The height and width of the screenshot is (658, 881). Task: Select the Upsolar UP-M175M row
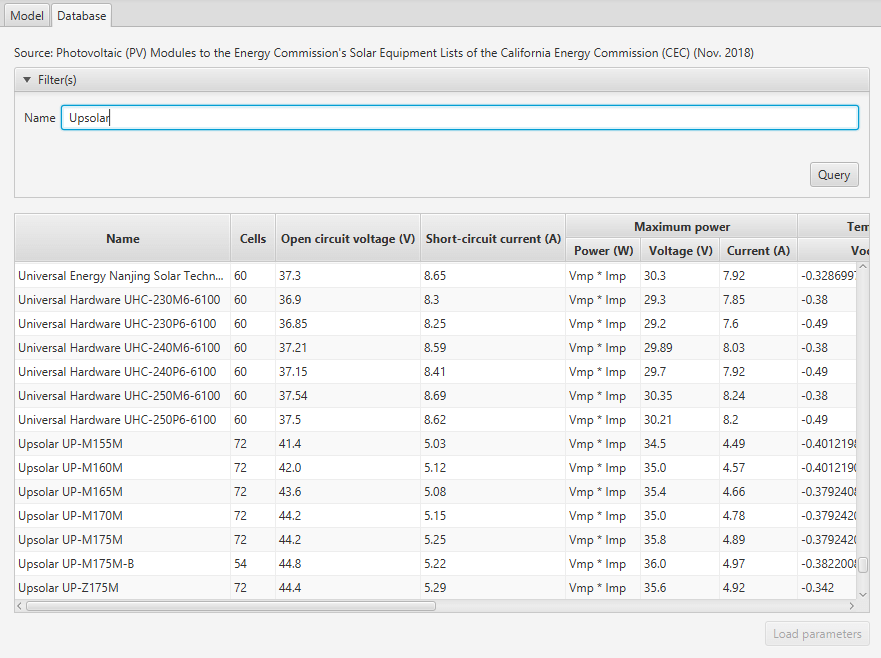435,539
